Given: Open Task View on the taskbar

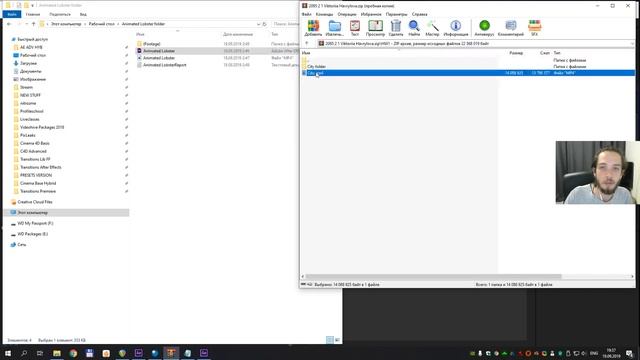Looking at the screenshot, I should 40,353.
